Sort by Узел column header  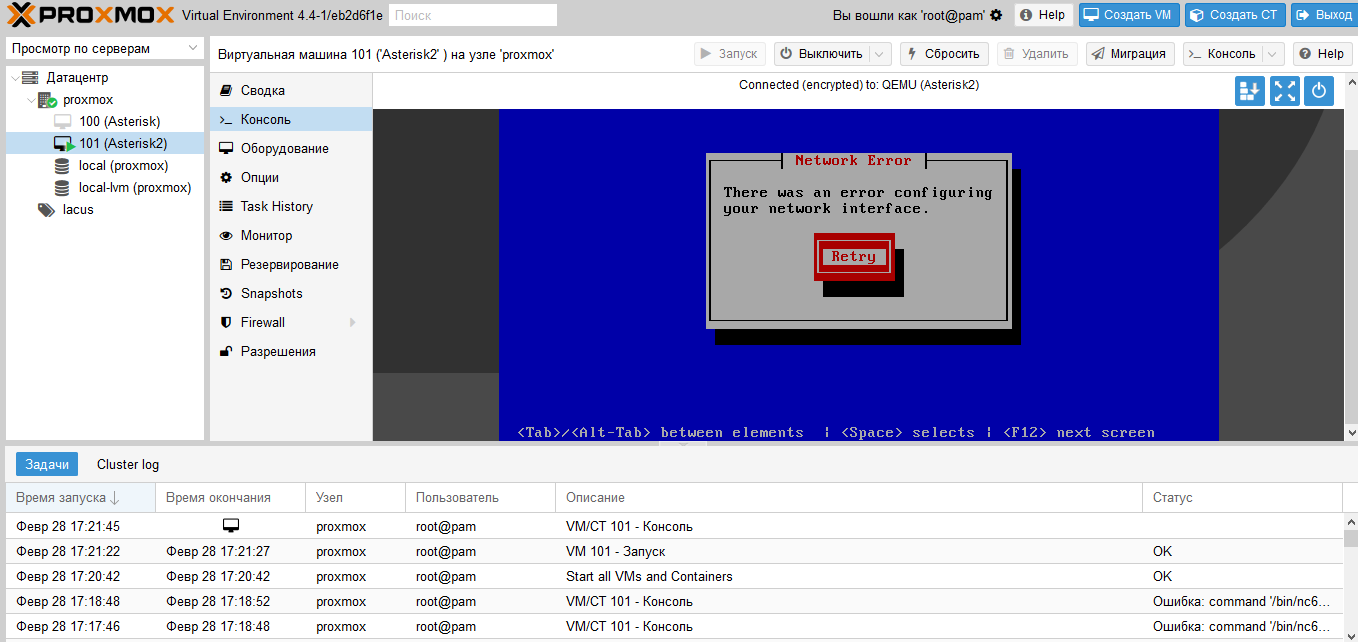point(355,497)
